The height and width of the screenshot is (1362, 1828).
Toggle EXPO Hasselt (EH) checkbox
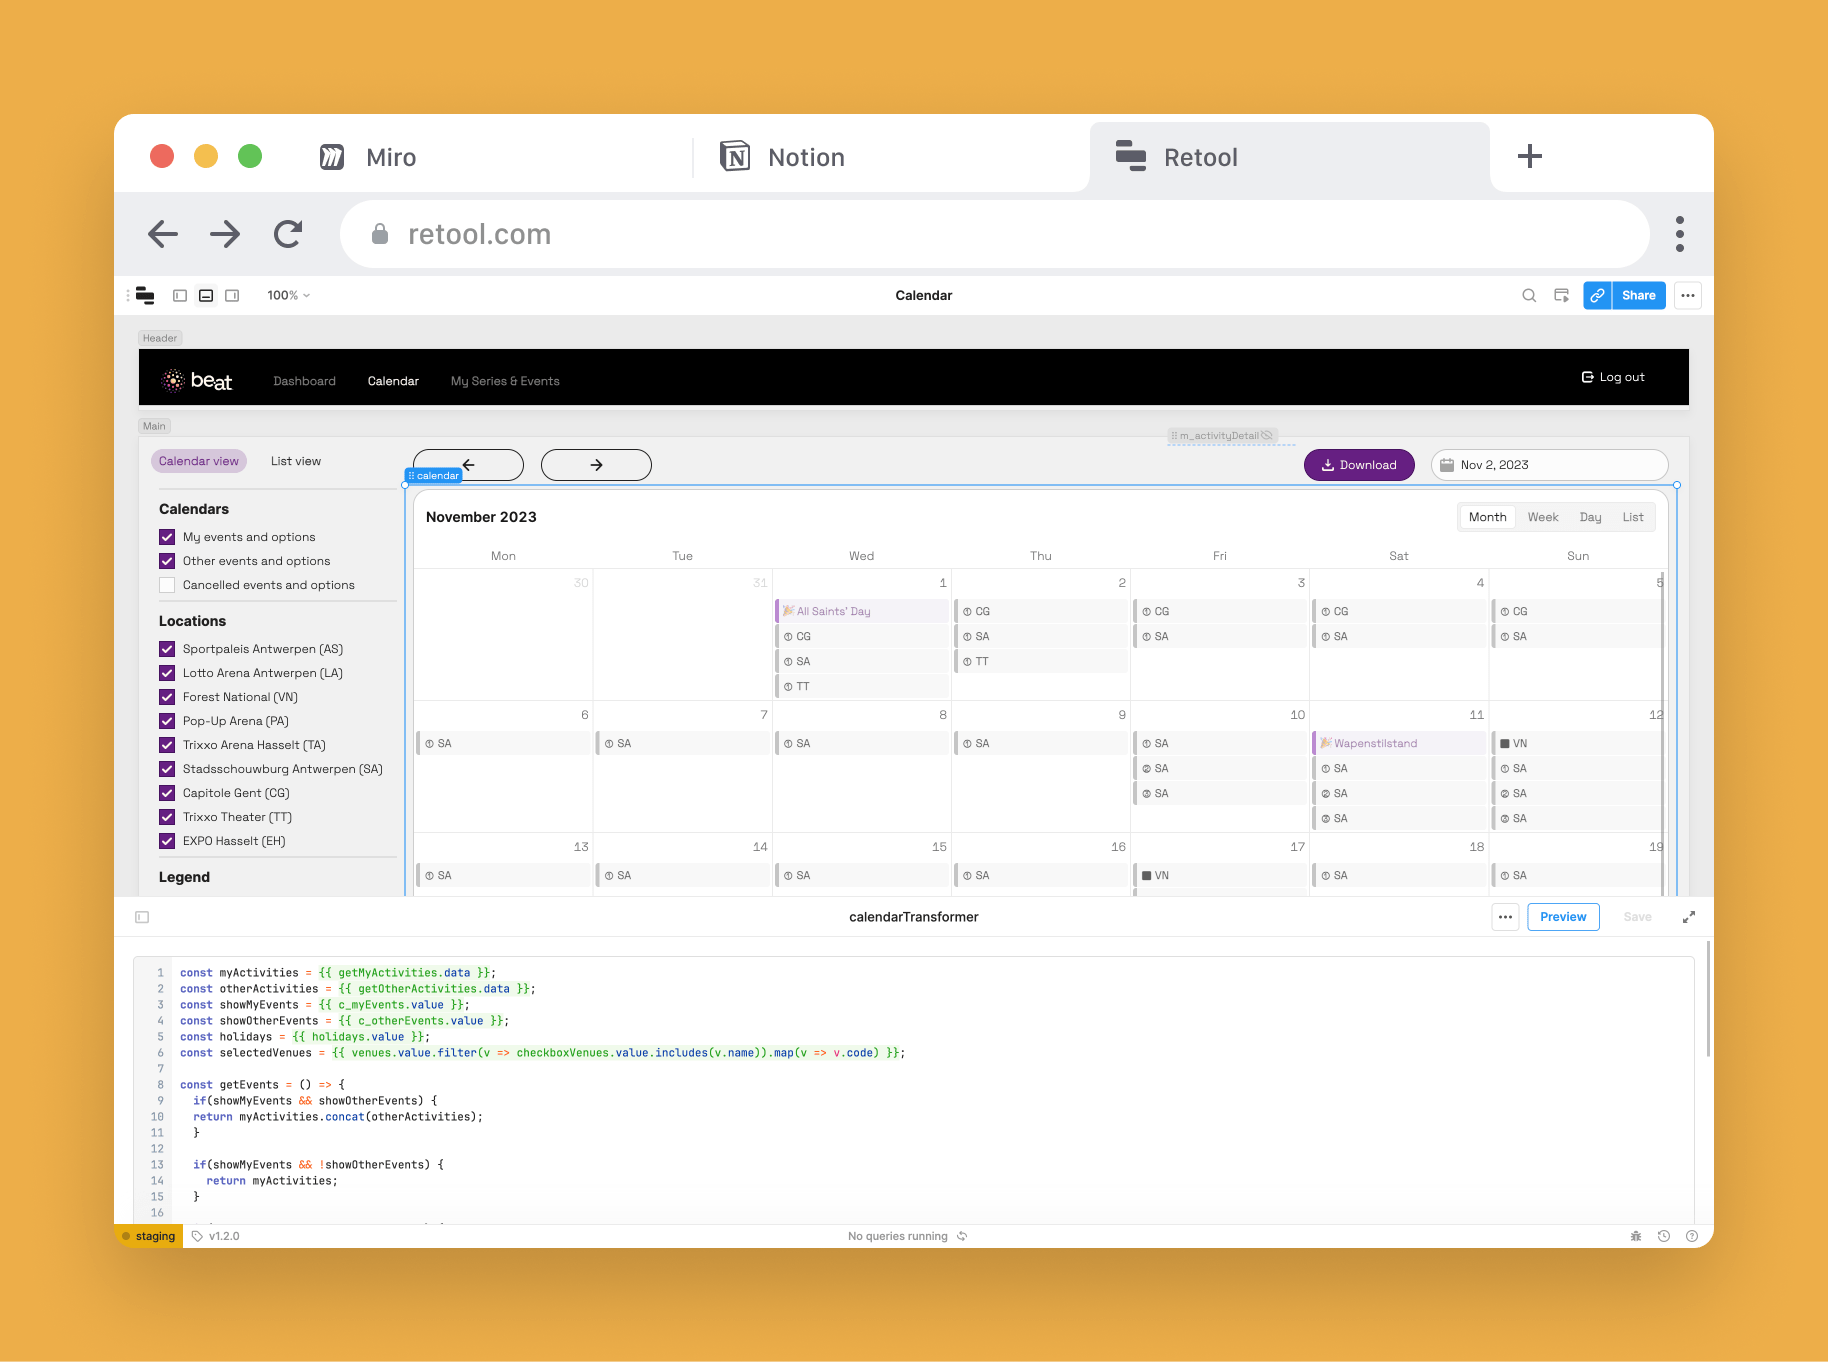tap(167, 841)
